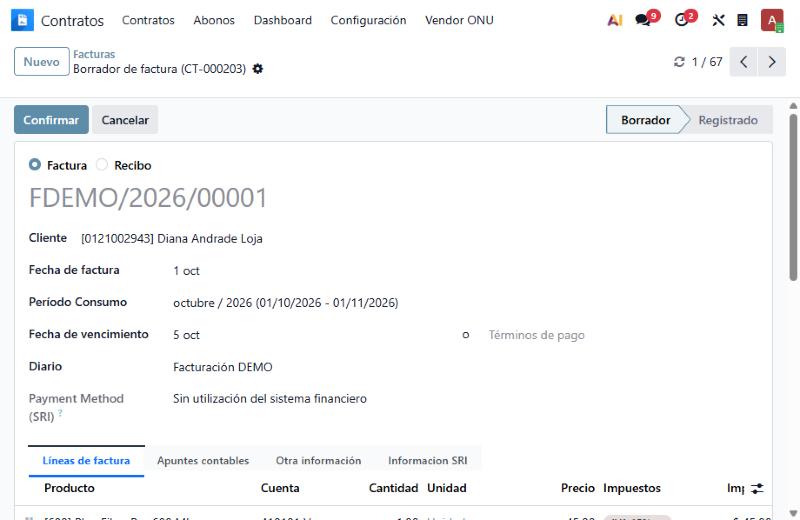Open the Contratos app home icon
Viewport: 800px width, 520px height.
[x=22, y=20]
